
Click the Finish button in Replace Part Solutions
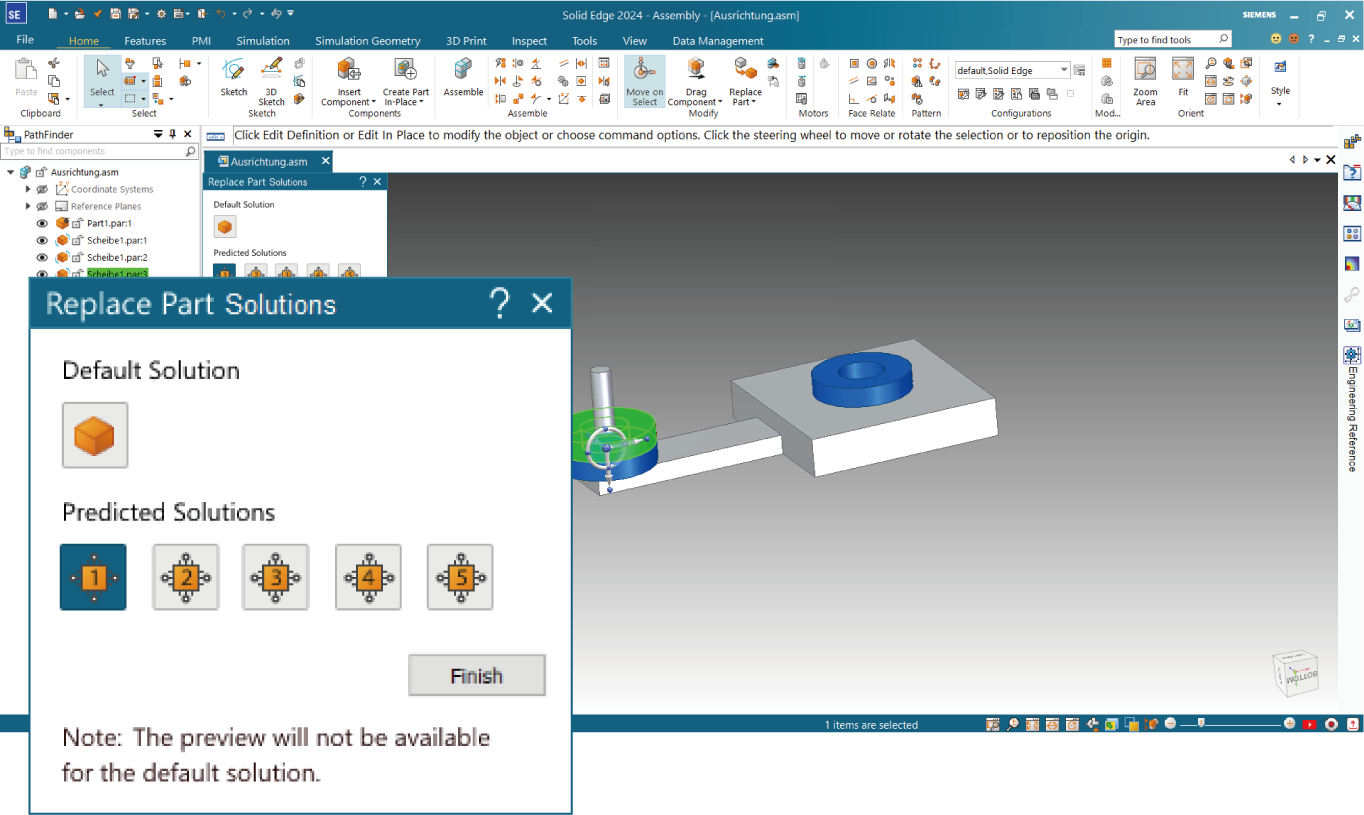(477, 676)
